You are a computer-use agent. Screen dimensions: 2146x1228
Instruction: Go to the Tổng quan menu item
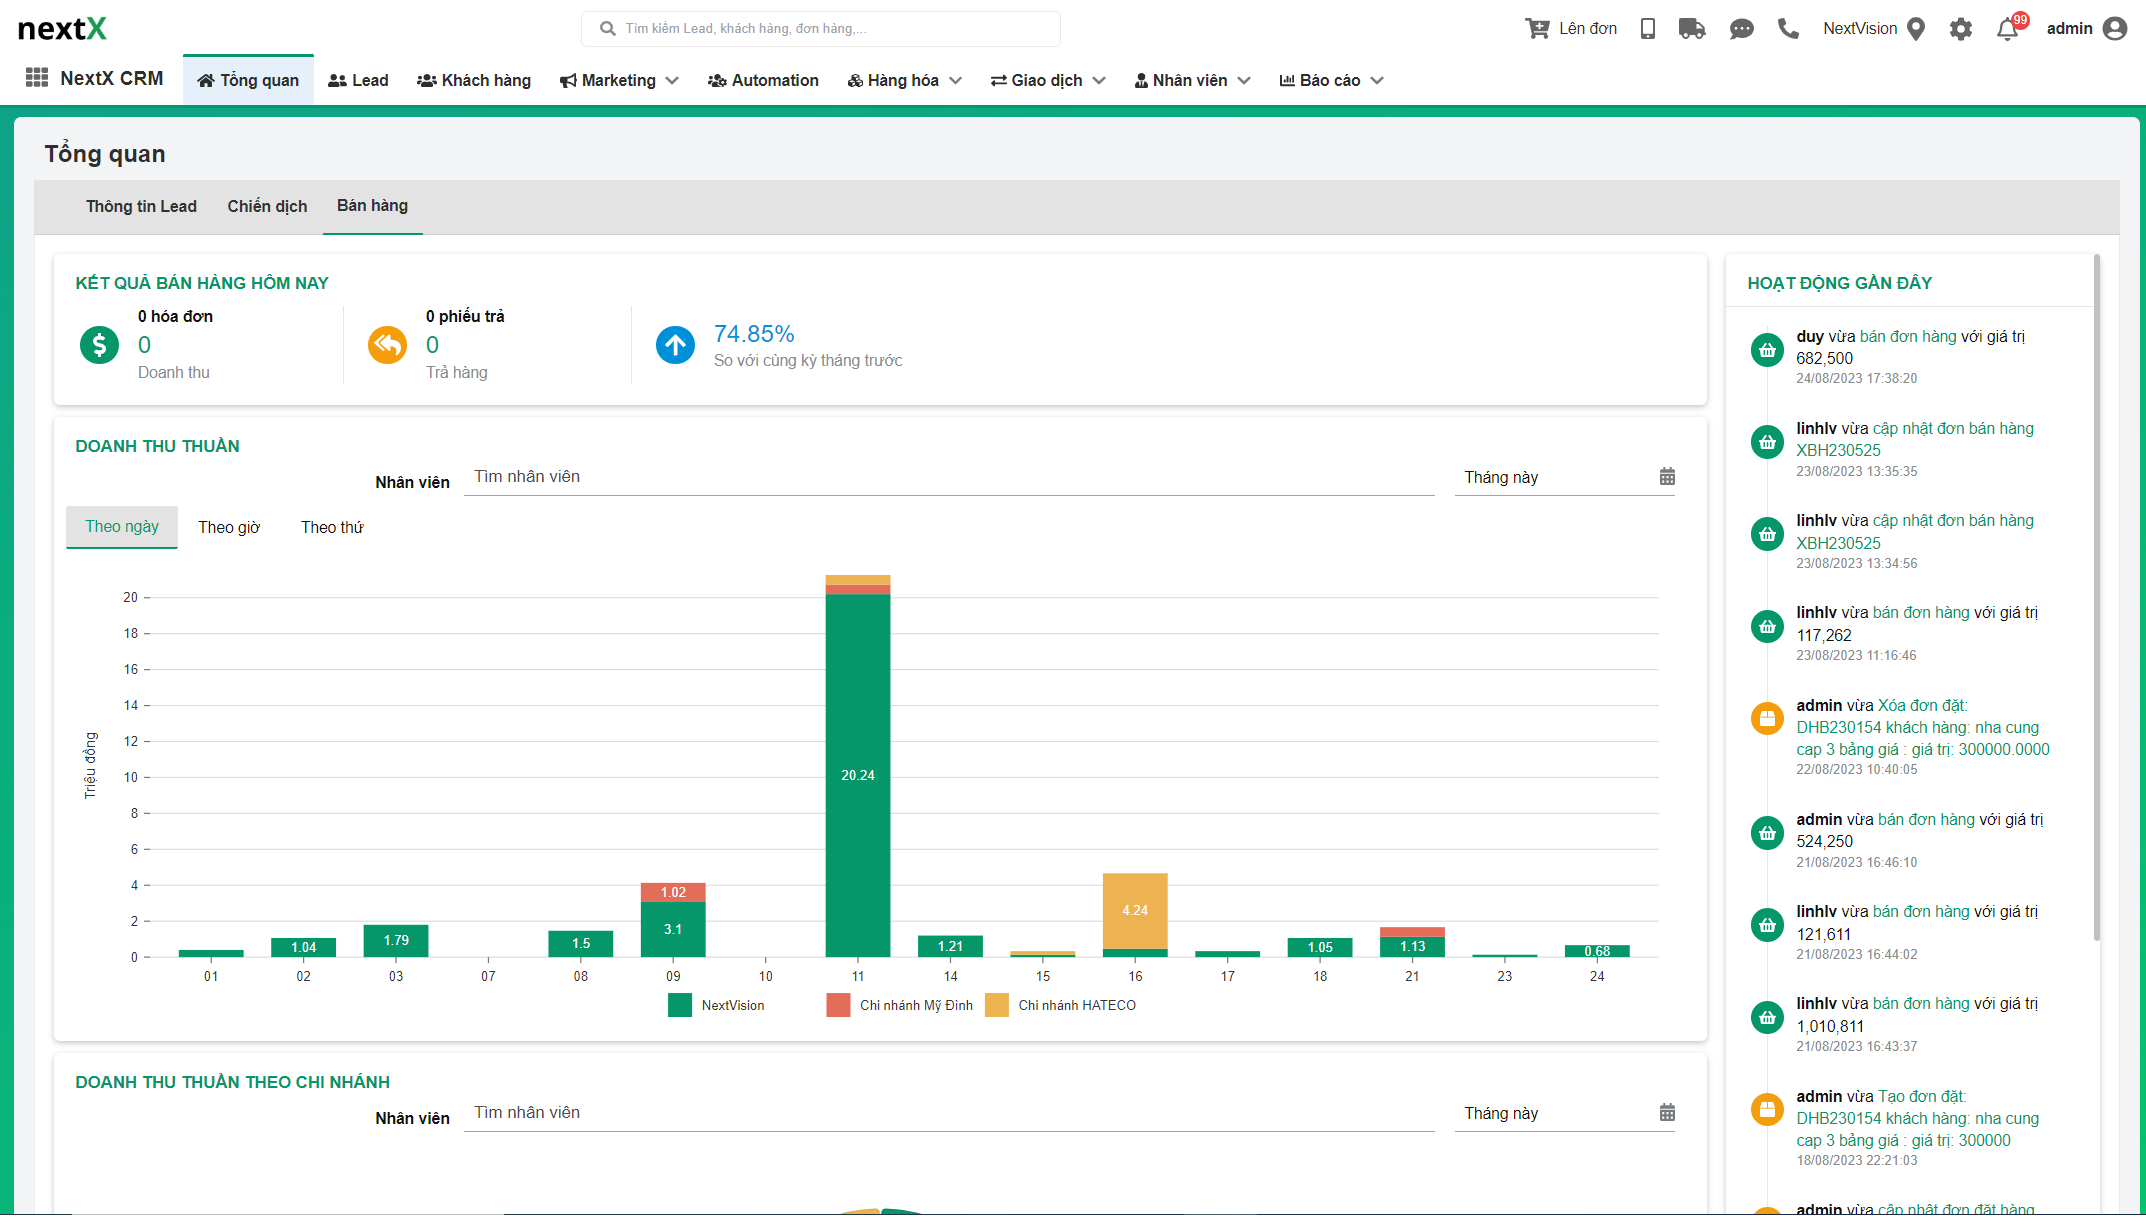point(248,80)
